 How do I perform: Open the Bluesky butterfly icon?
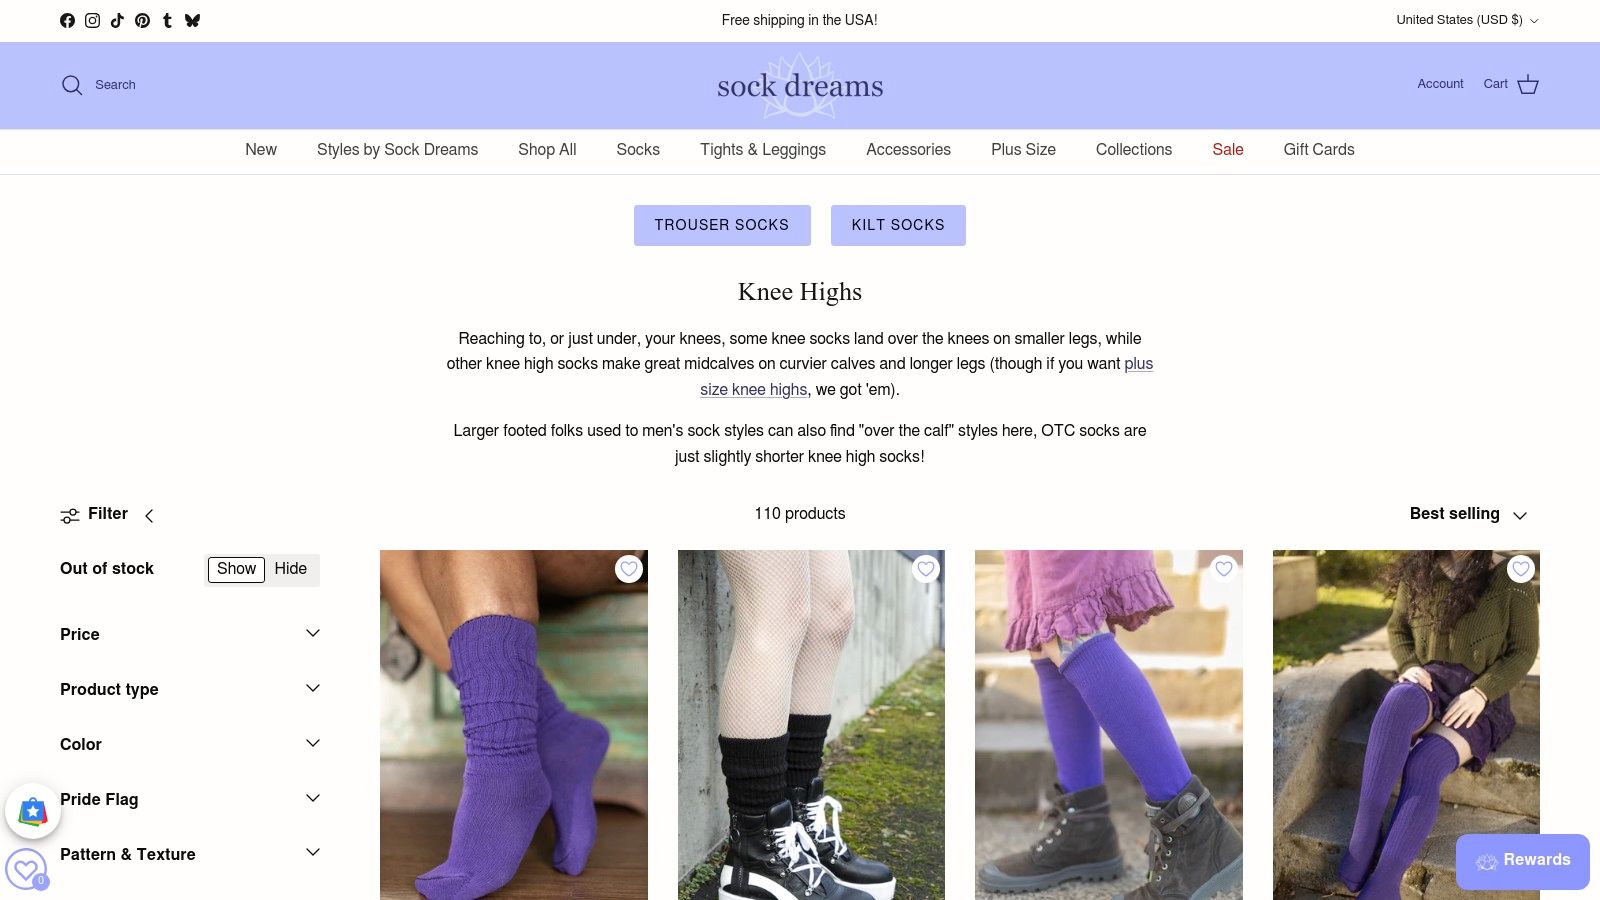click(x=192, y=20)
